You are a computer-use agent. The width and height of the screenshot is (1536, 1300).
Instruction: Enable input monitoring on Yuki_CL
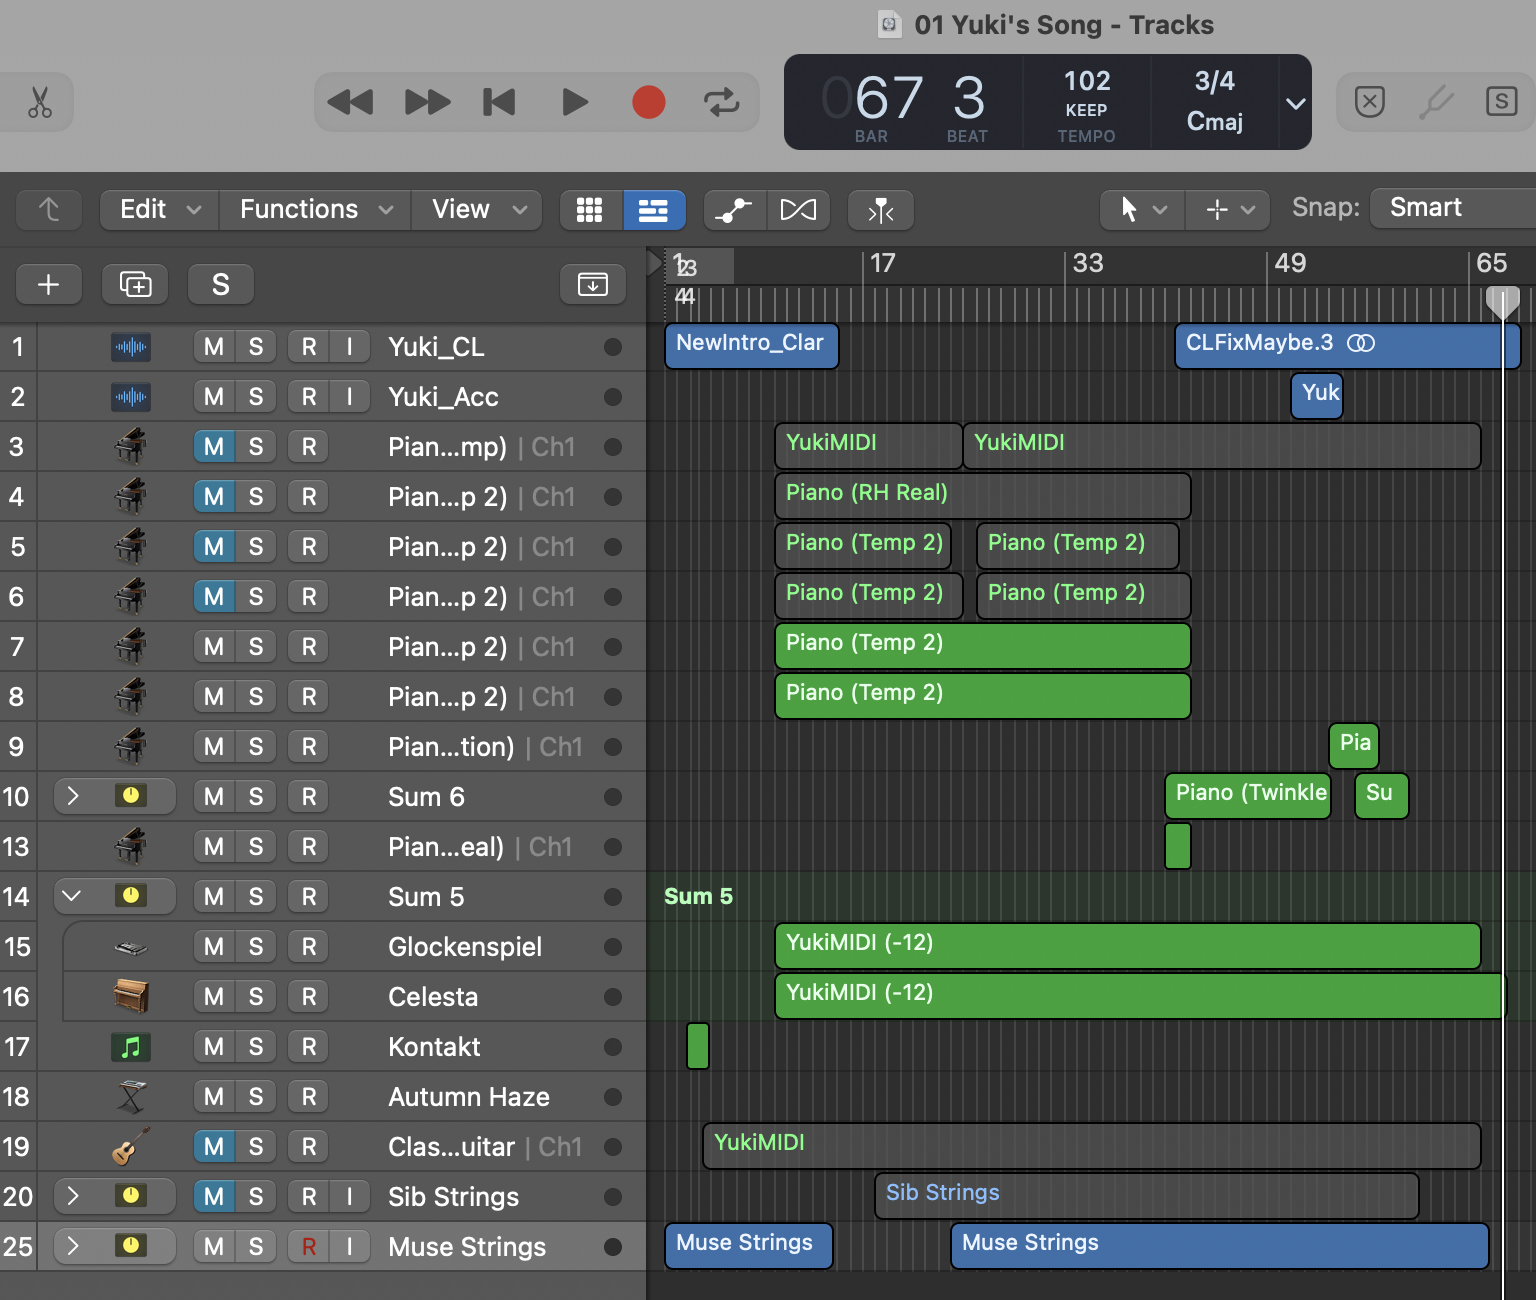click(x=349, y=347)
